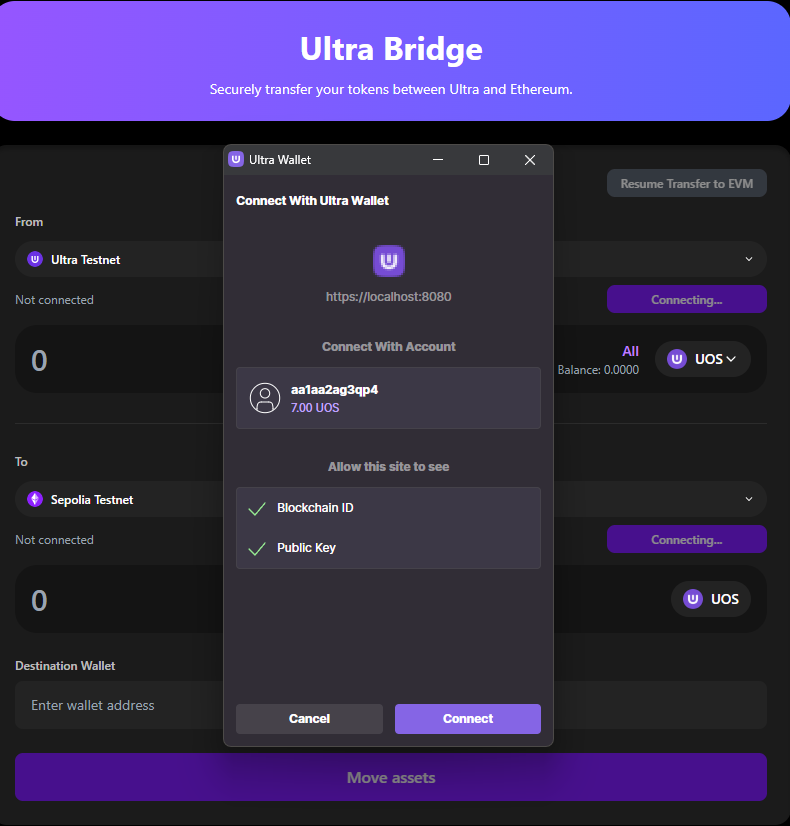
Task: Select account aa1aa2ag3qp4
Action: [x=388, y=397]
